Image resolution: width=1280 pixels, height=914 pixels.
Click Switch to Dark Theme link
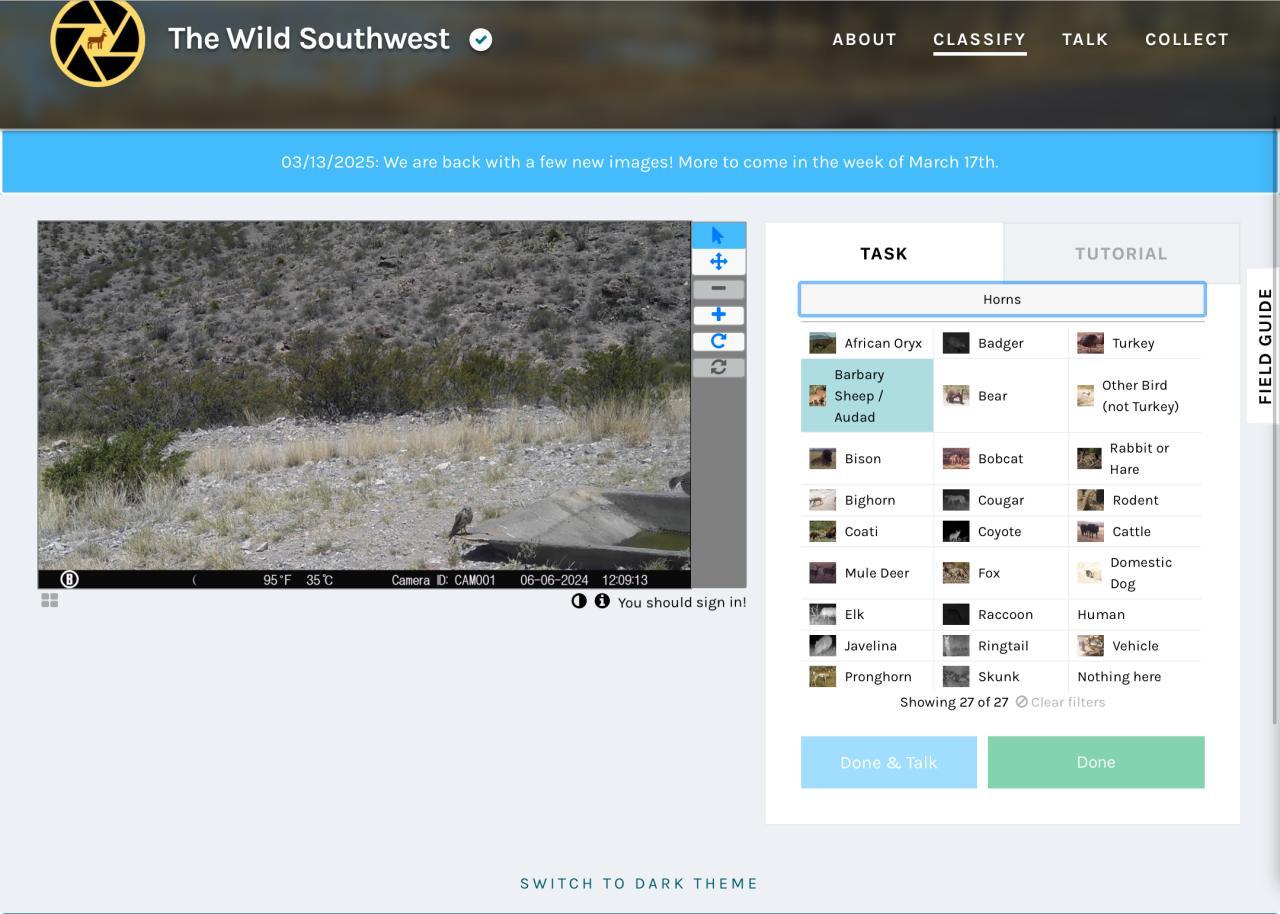(639, 883)
